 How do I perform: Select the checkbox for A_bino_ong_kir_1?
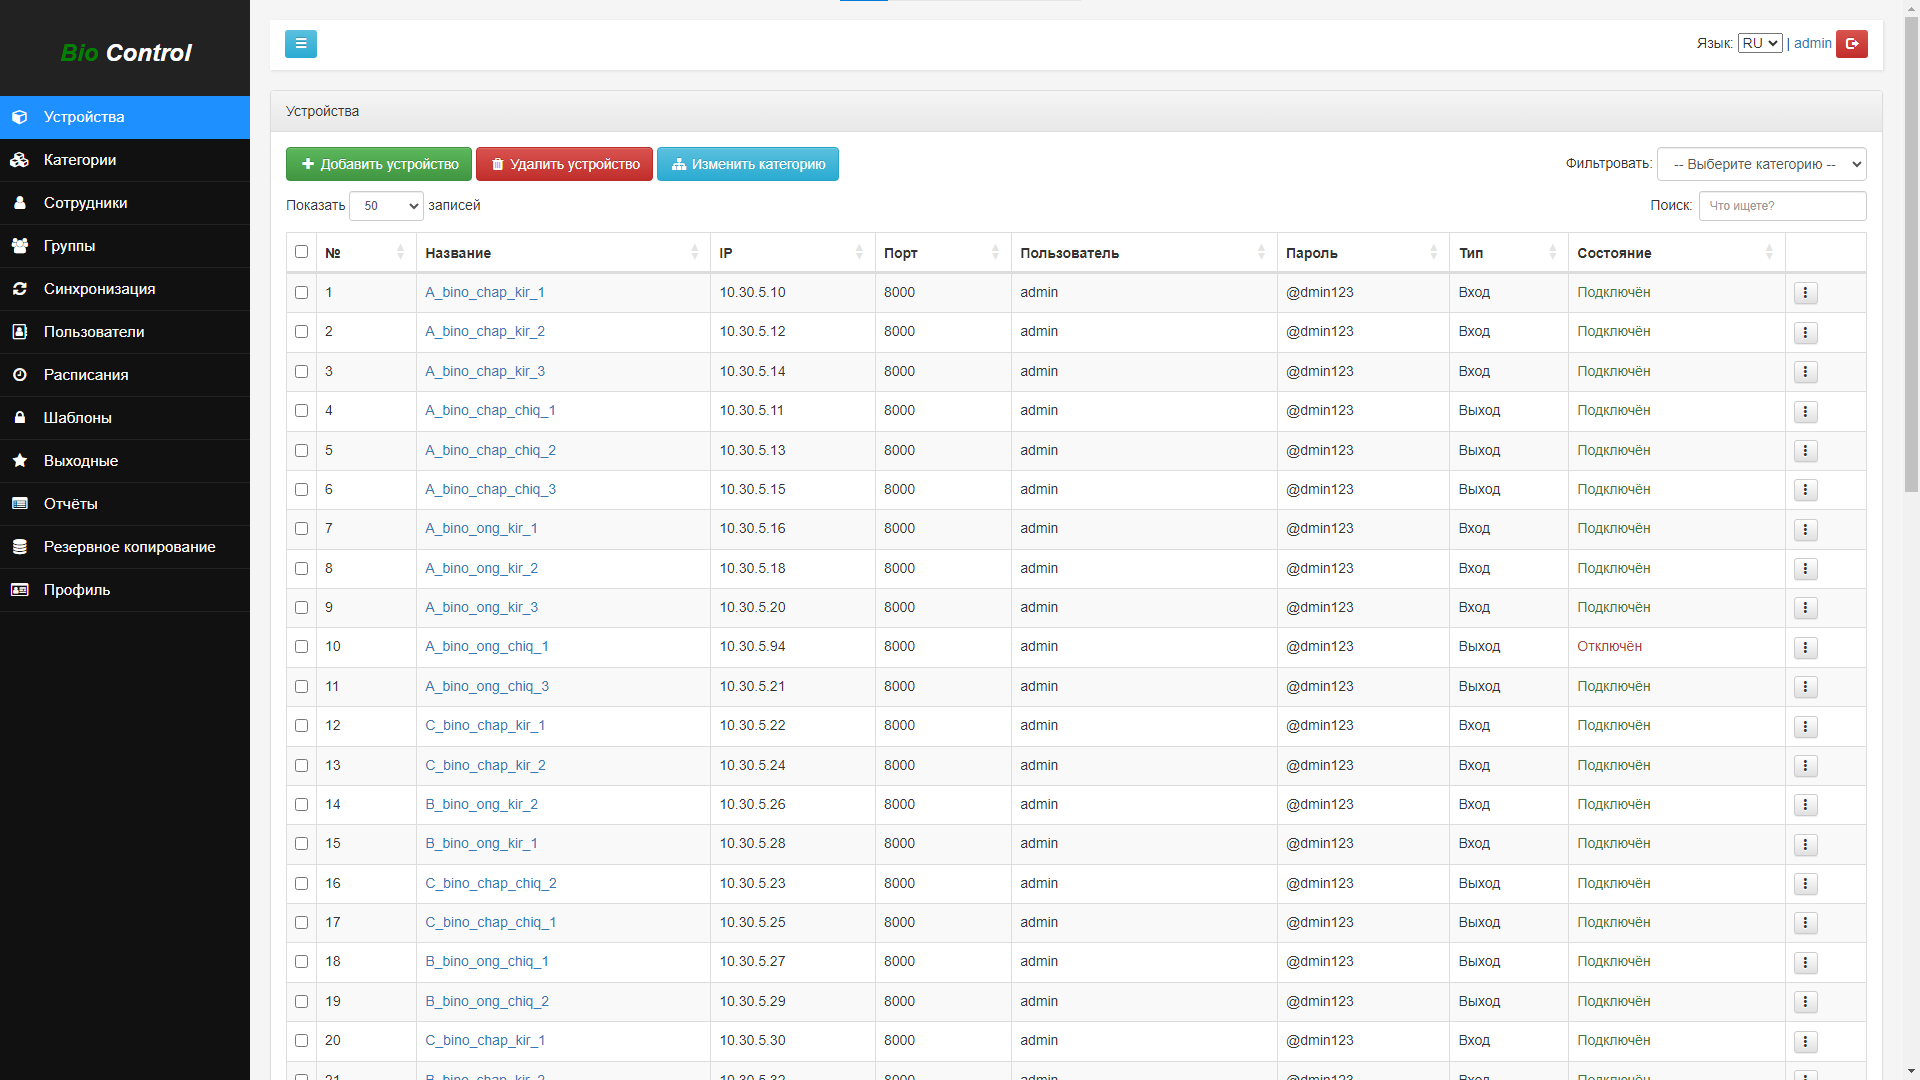301,528
